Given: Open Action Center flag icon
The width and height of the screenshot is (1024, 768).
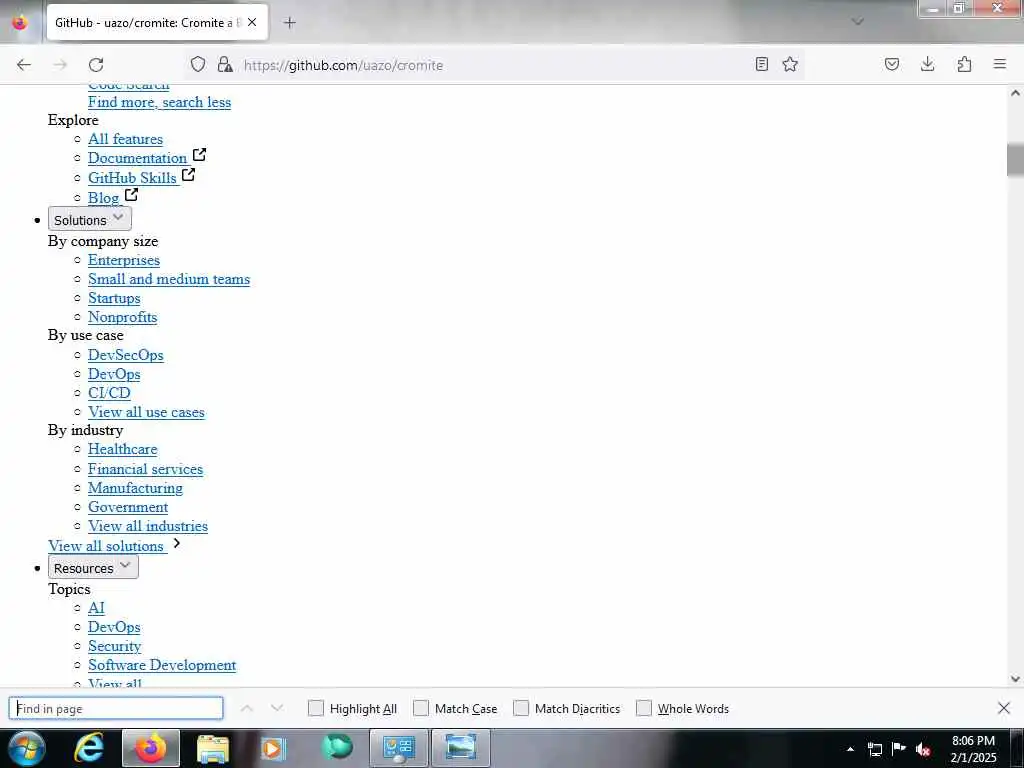Looking at the screenshot, I should 899,748.
